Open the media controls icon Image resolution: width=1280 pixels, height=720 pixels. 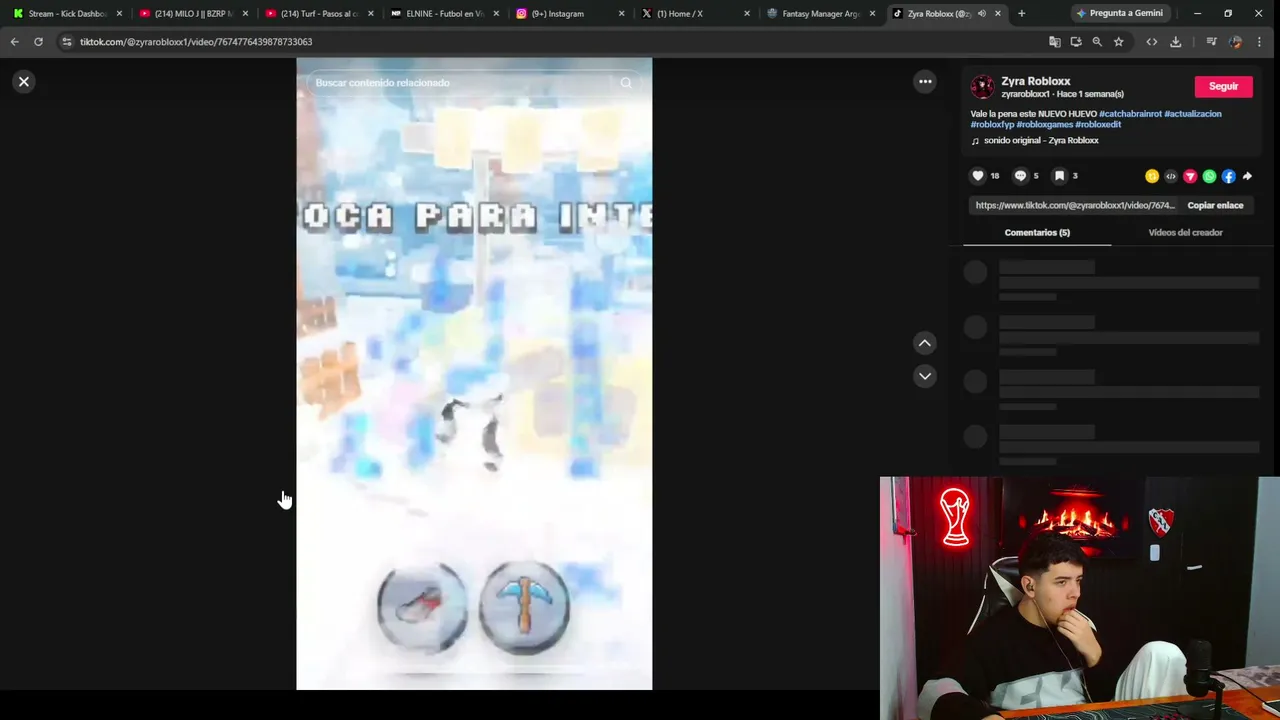click(x=1211, y=42)
